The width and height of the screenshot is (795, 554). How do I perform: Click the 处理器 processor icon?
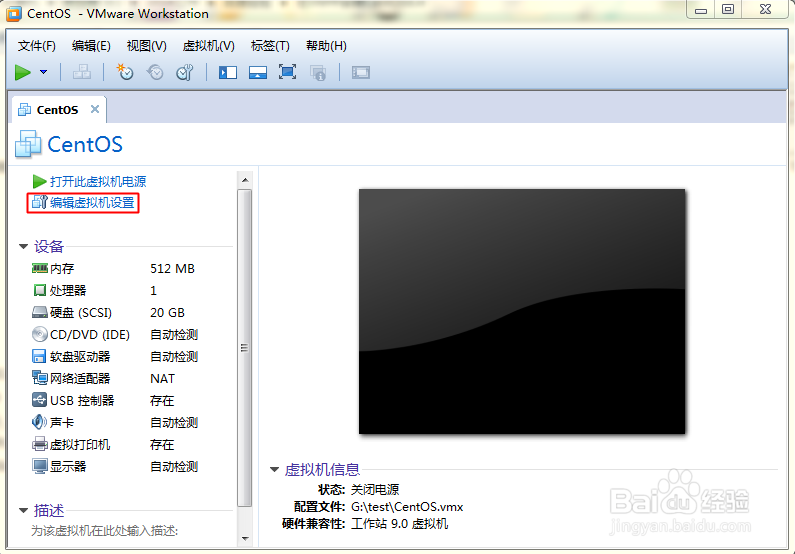(40, 290)
